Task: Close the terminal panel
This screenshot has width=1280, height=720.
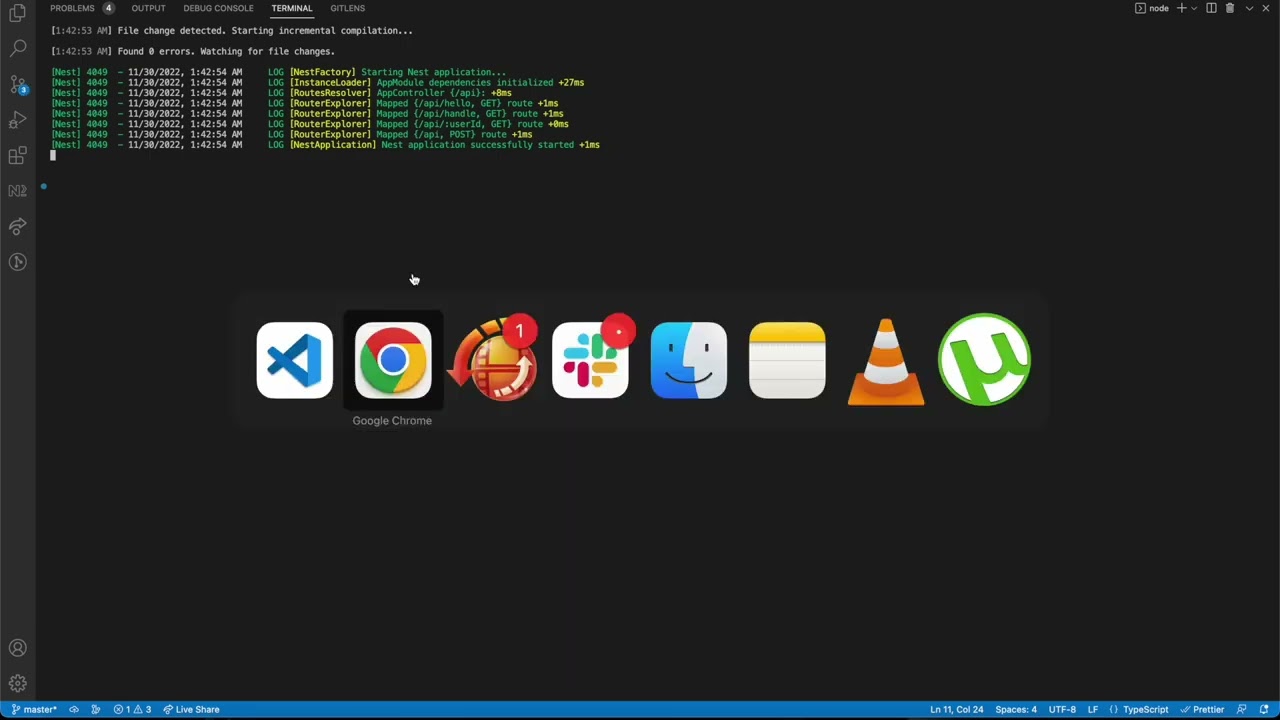Action: pyautogui.click(x=1266, y=8)
